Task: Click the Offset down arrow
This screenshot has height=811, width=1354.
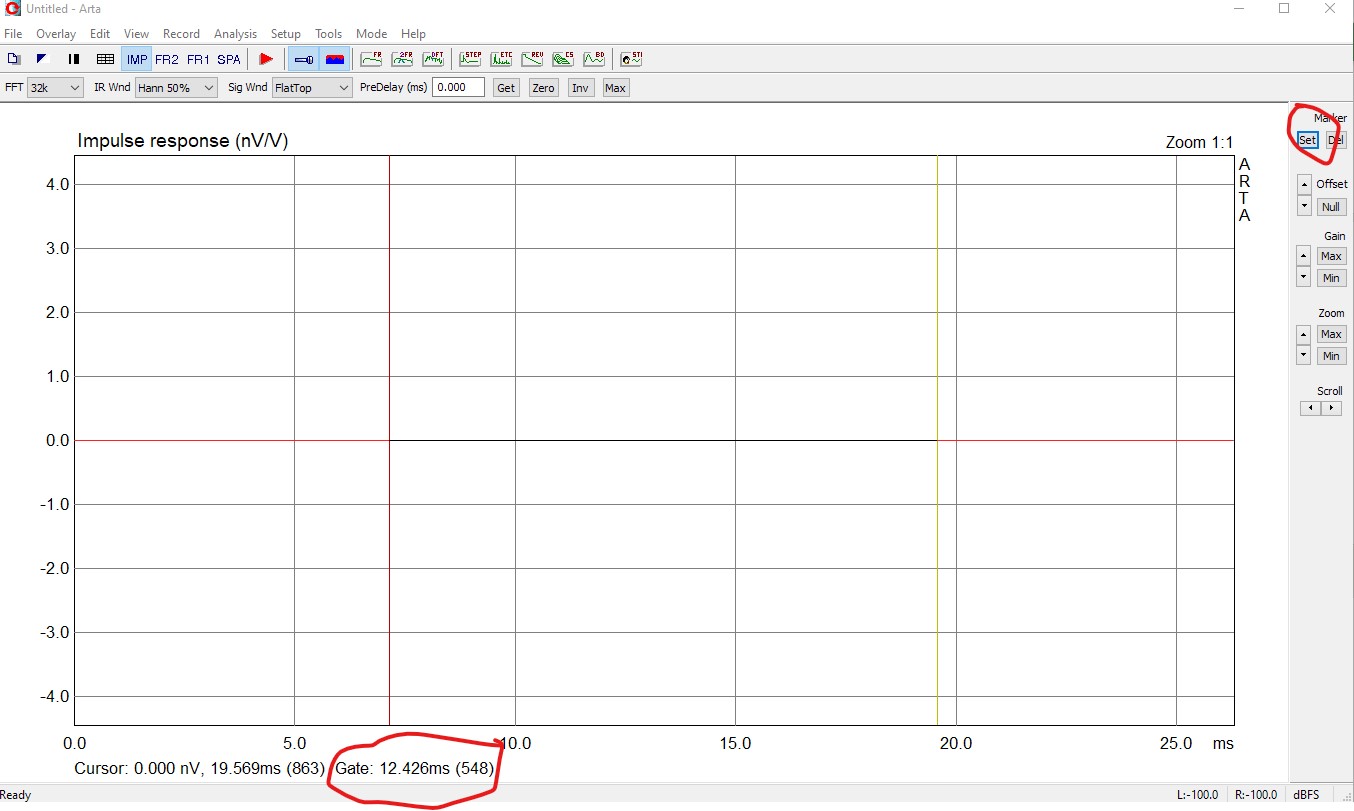Action: tap(1304, 206)
